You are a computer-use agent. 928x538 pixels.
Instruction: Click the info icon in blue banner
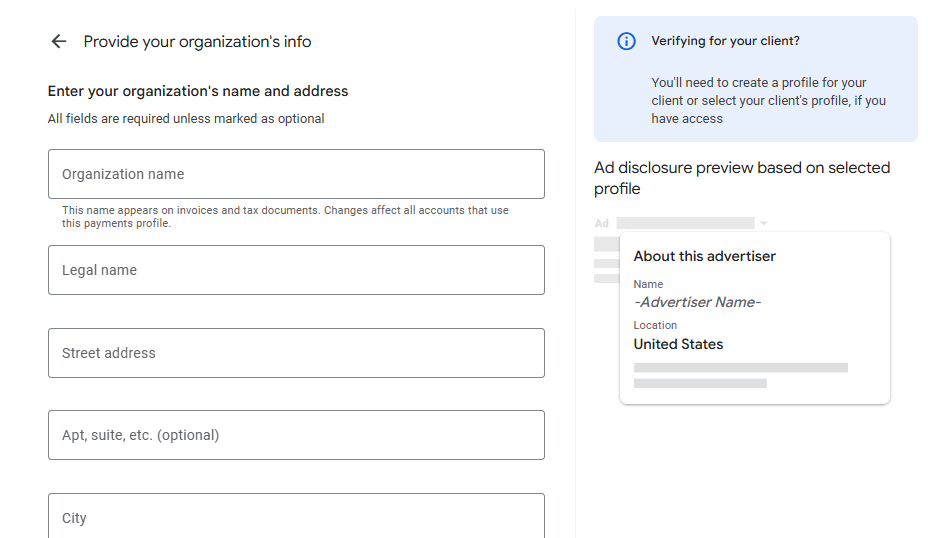(626, 41)
